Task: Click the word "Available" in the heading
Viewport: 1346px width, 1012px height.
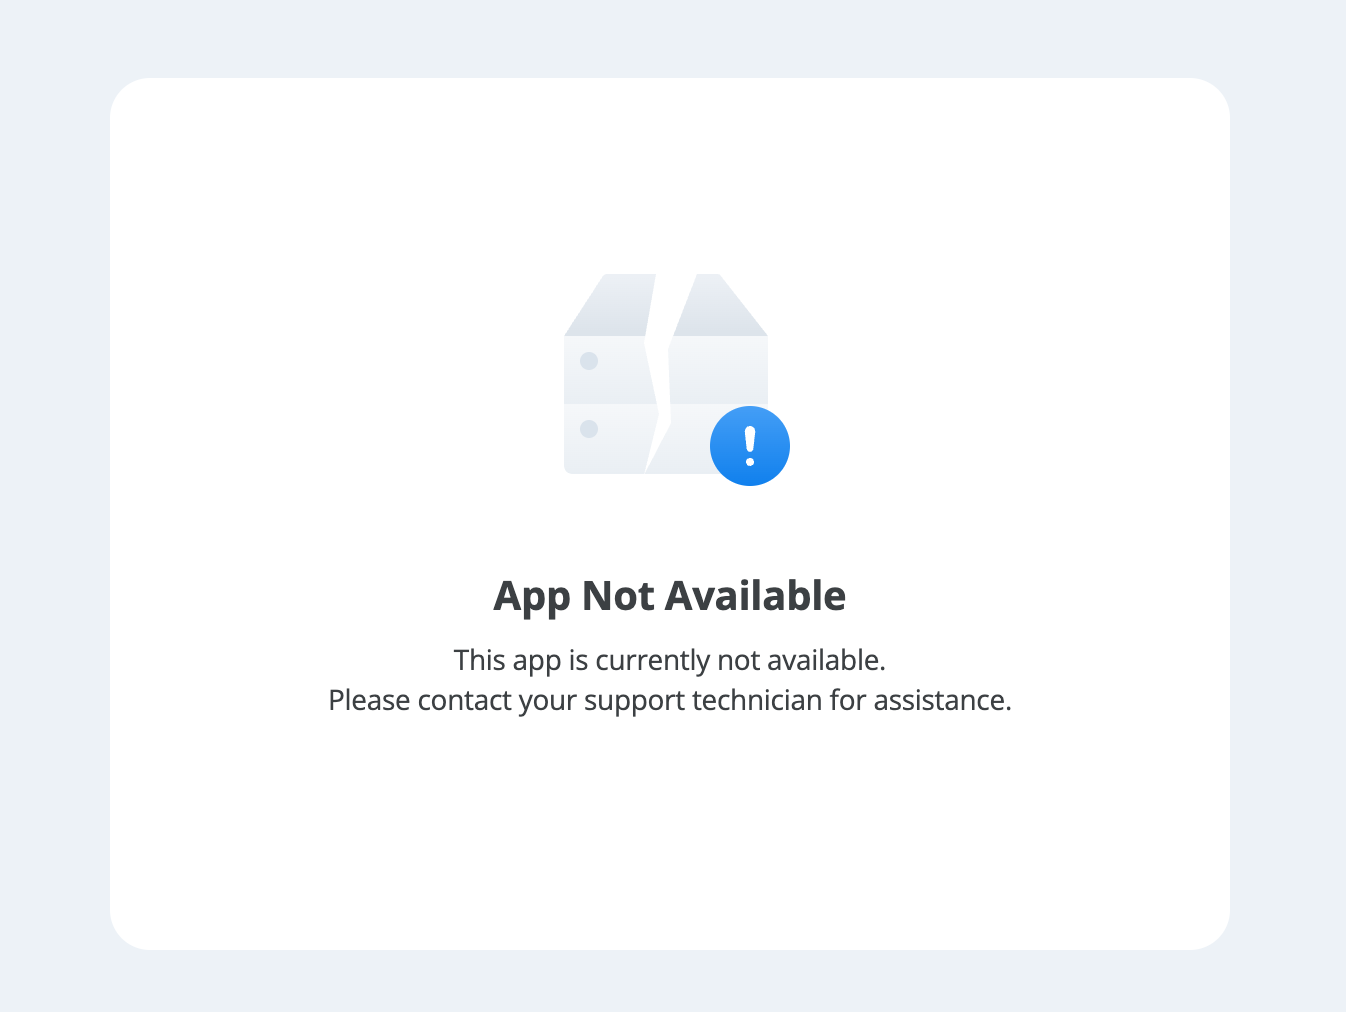Action: point(756,596)
